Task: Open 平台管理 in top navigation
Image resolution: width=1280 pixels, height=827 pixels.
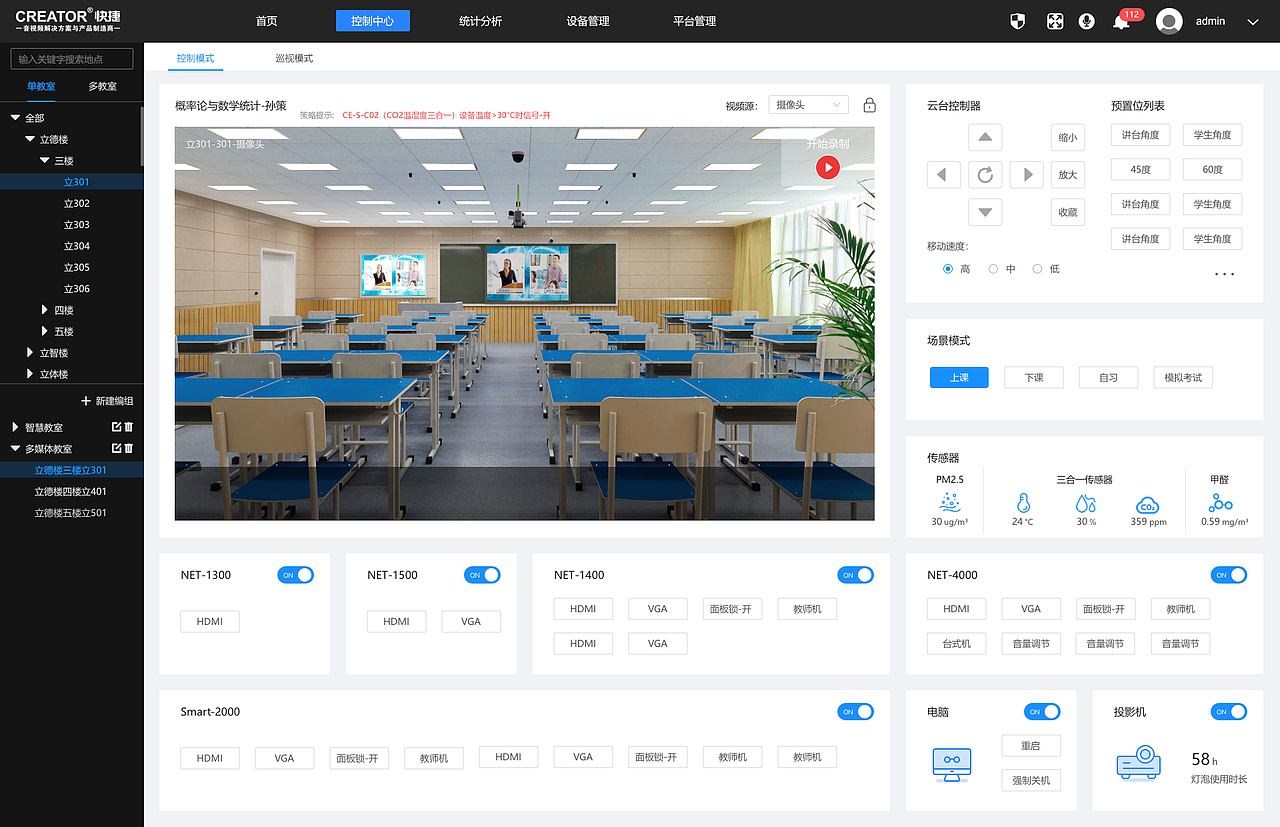Action: point(694,21)
